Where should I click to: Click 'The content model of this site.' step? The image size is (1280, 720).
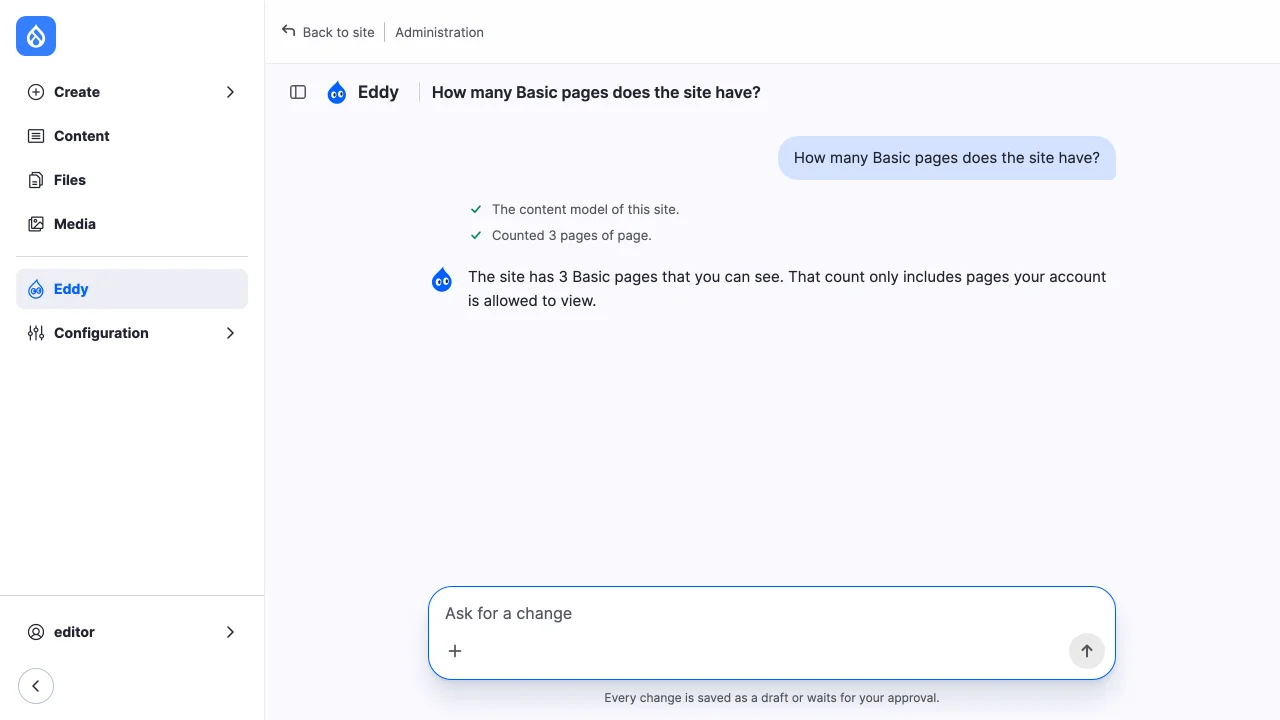pyautogui.click(x=585, y=209)
